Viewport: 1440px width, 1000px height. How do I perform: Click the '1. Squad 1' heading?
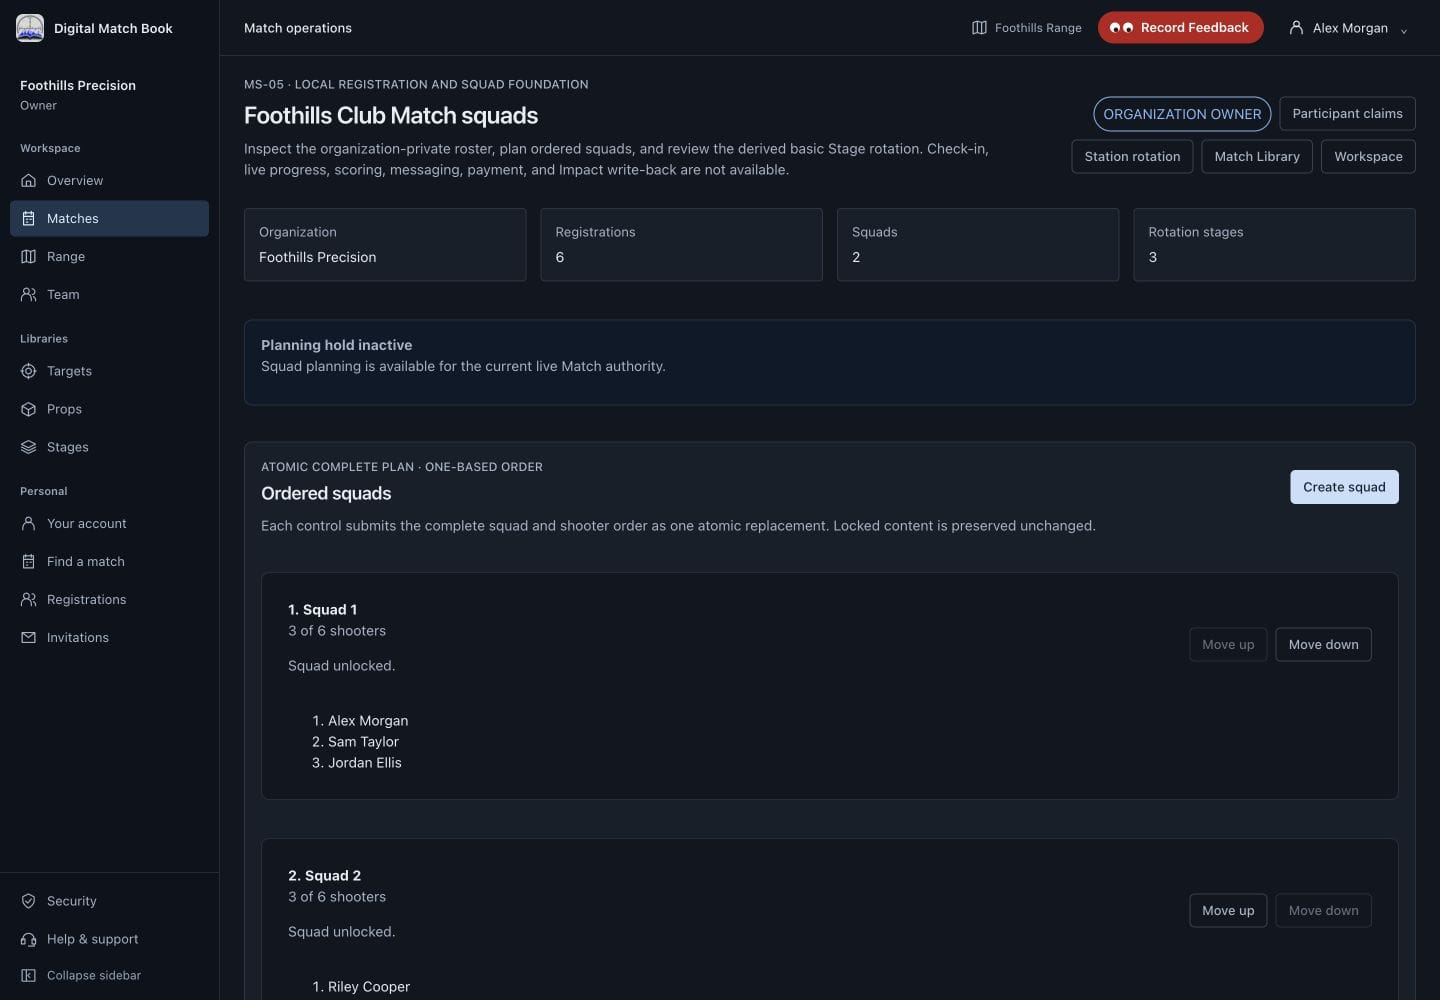pyautogui.click(x=322, y=610)
